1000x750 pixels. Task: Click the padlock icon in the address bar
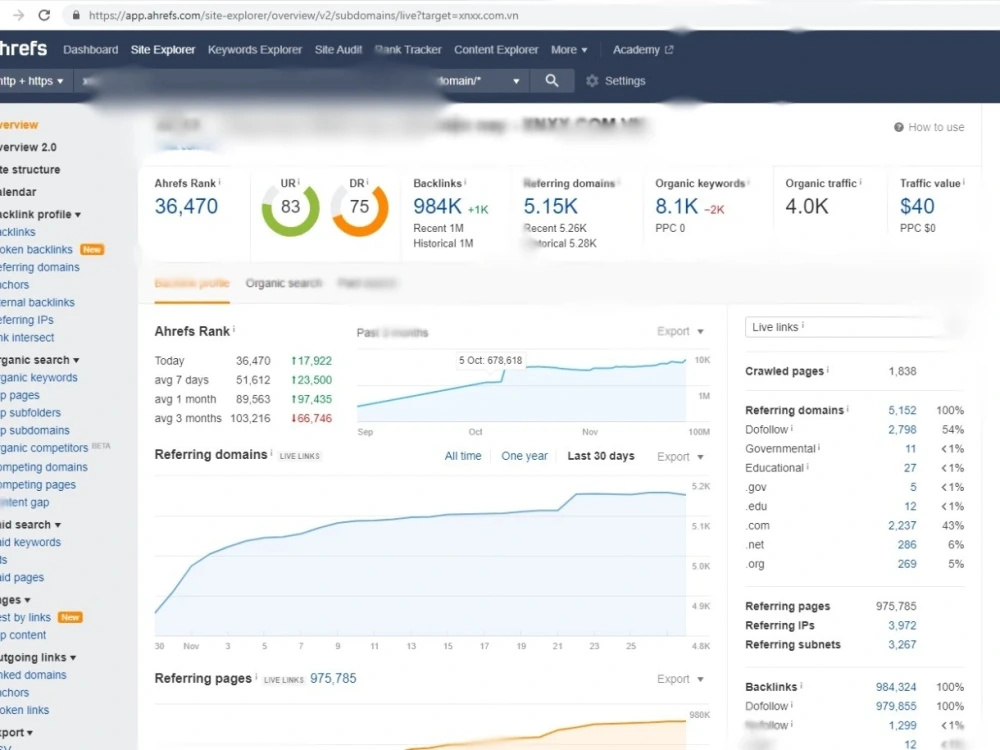[x=76, y=15]
